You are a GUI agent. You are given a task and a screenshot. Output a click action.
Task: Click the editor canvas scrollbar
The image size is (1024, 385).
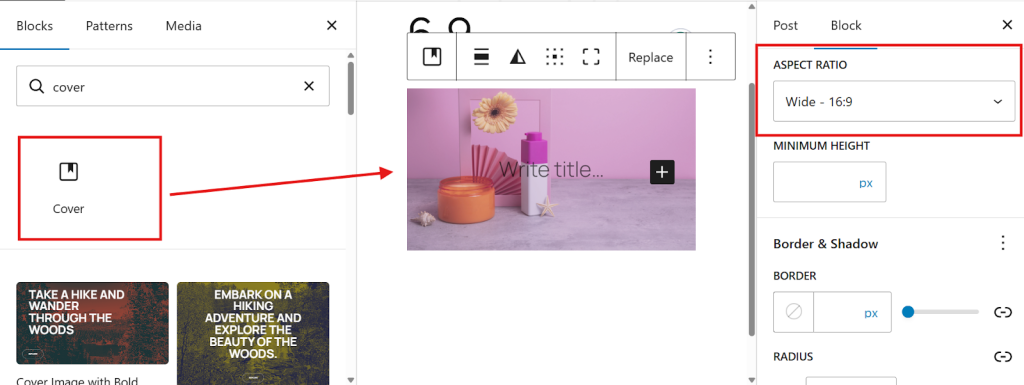click(x=751, y=209)
